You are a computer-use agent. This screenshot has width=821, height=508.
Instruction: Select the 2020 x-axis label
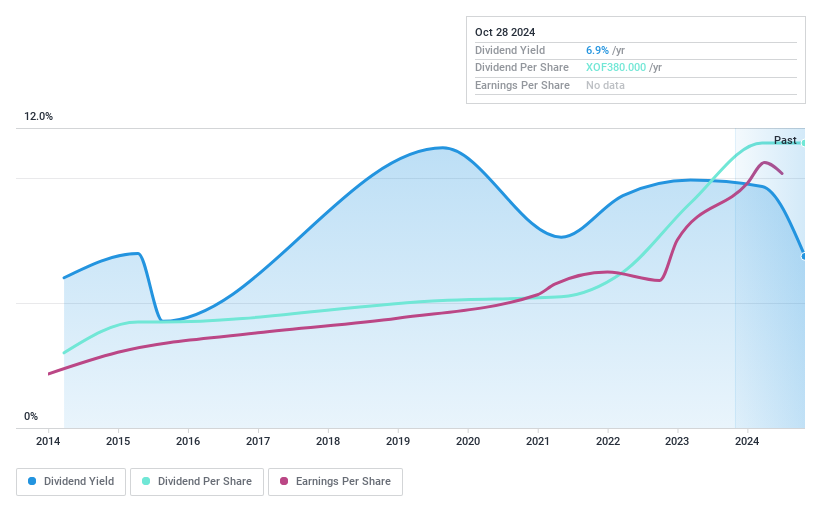(x=468, y=441)
